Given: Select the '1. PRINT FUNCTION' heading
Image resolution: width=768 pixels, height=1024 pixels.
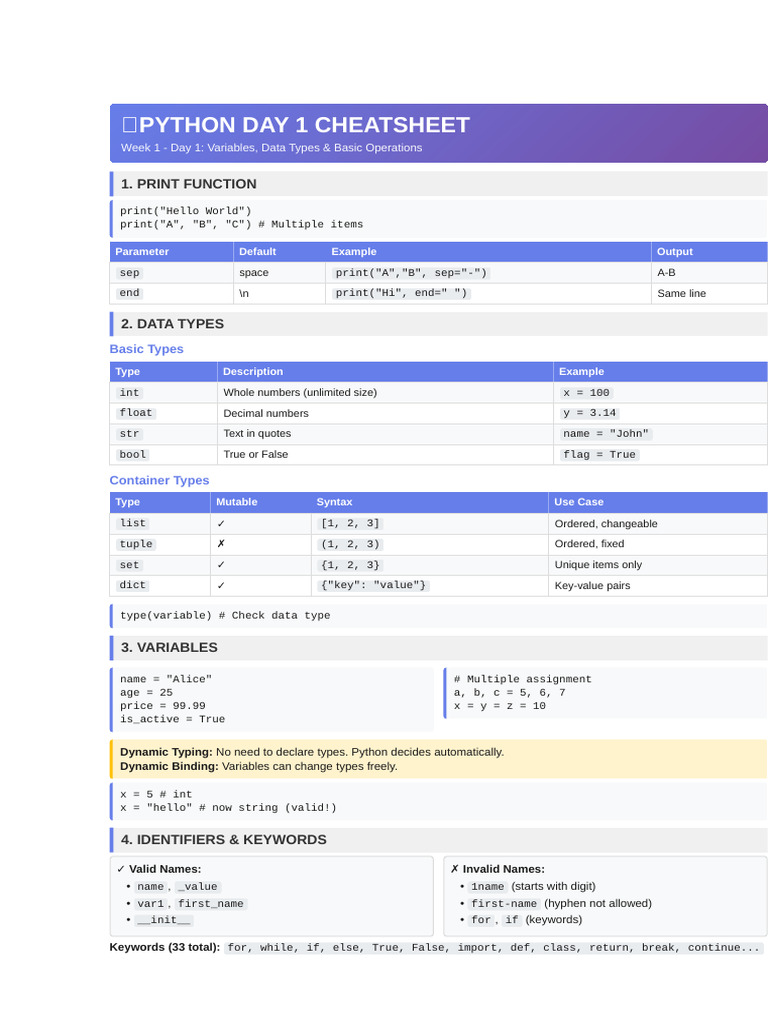Looking at the screenshot, I should pos(189,184).
